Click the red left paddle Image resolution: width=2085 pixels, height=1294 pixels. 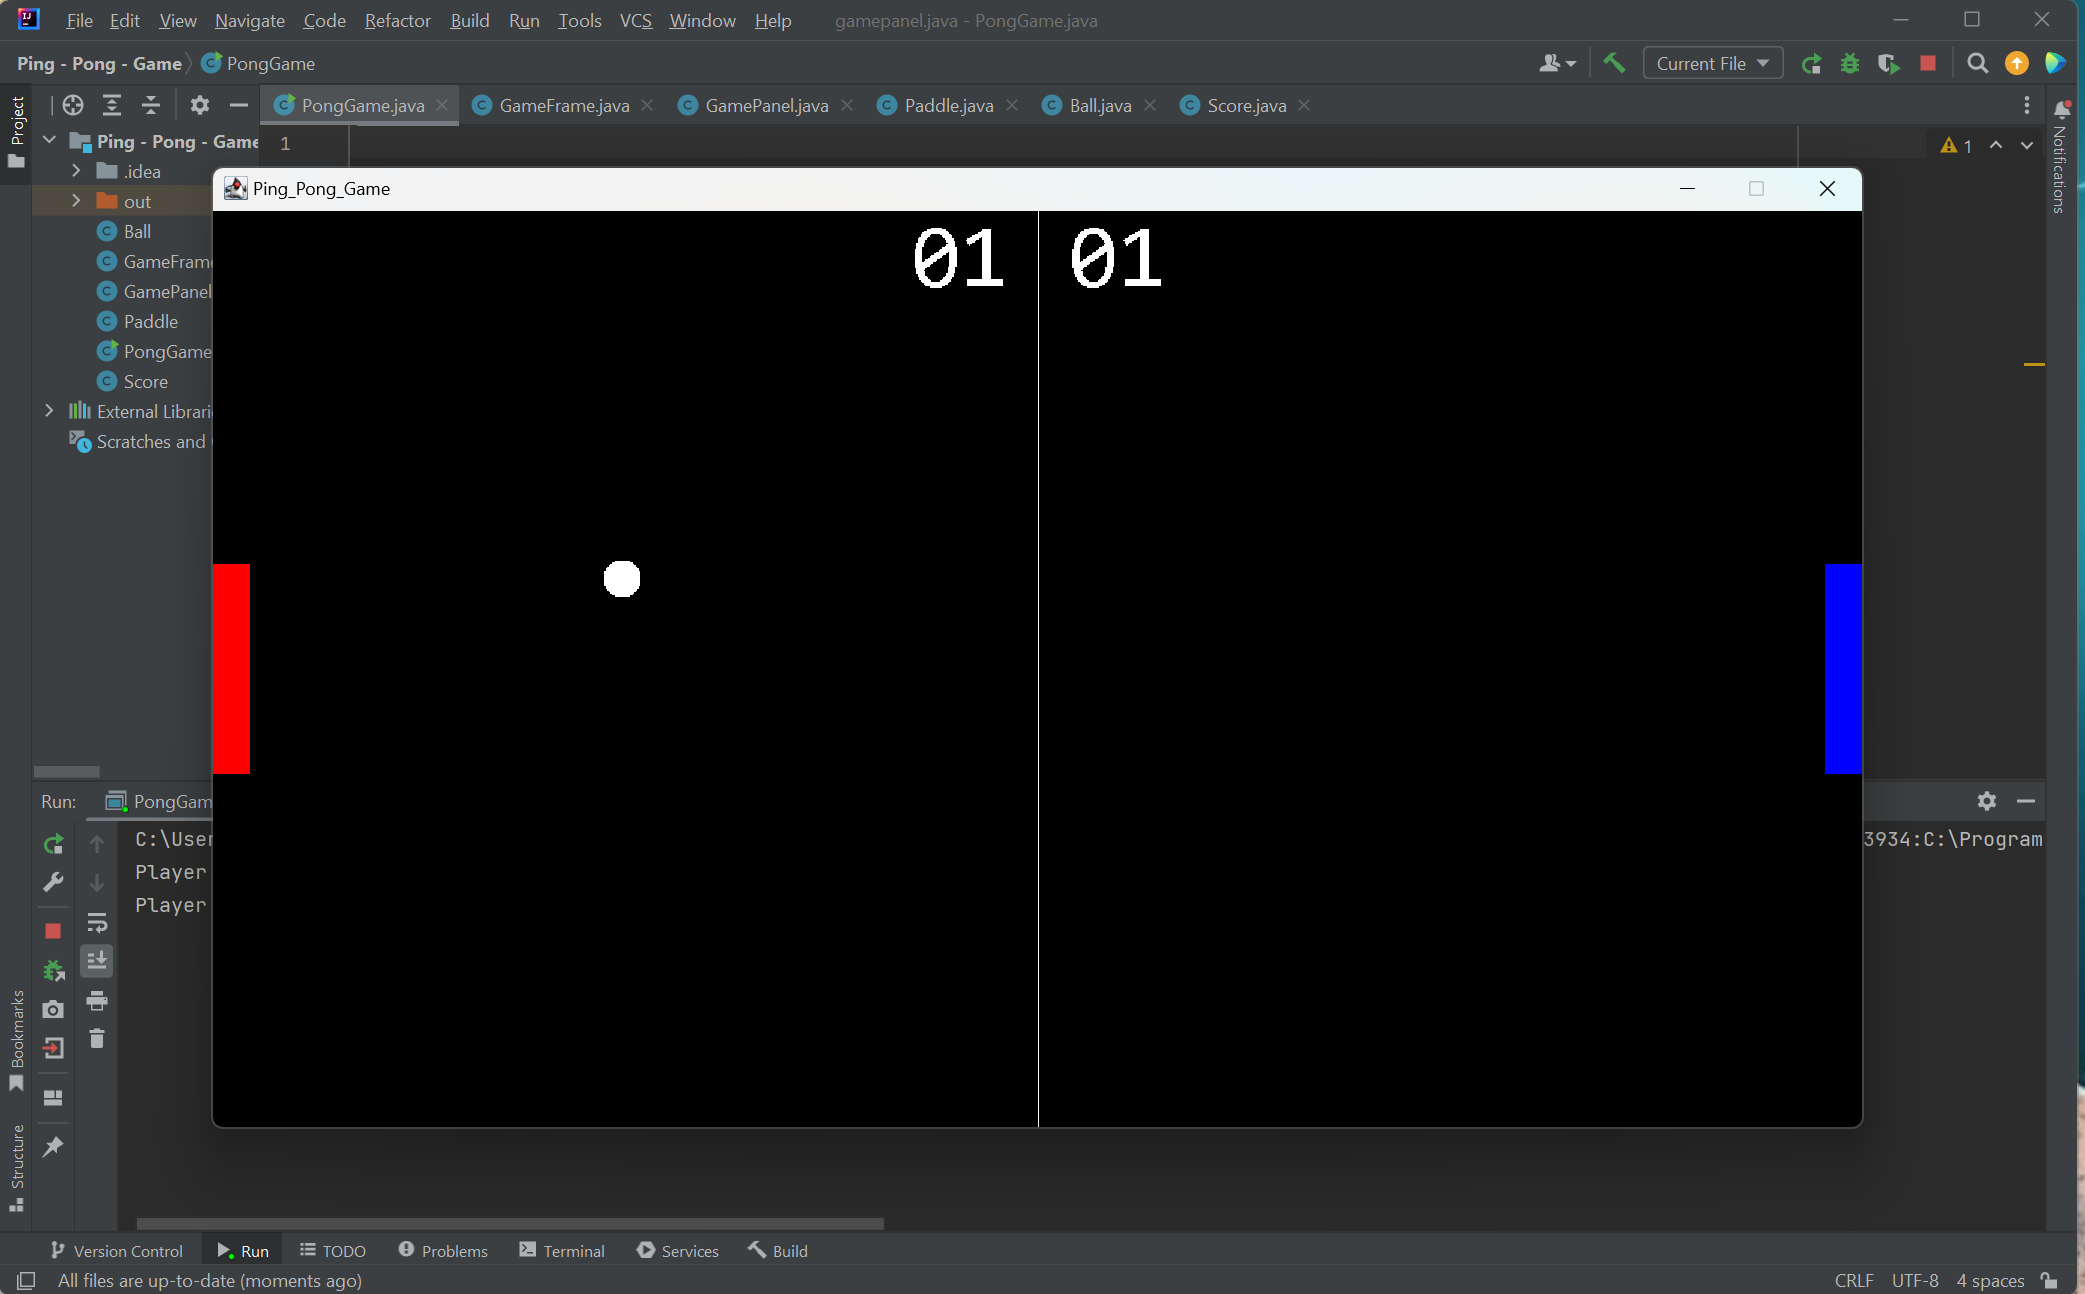(231, 668)
